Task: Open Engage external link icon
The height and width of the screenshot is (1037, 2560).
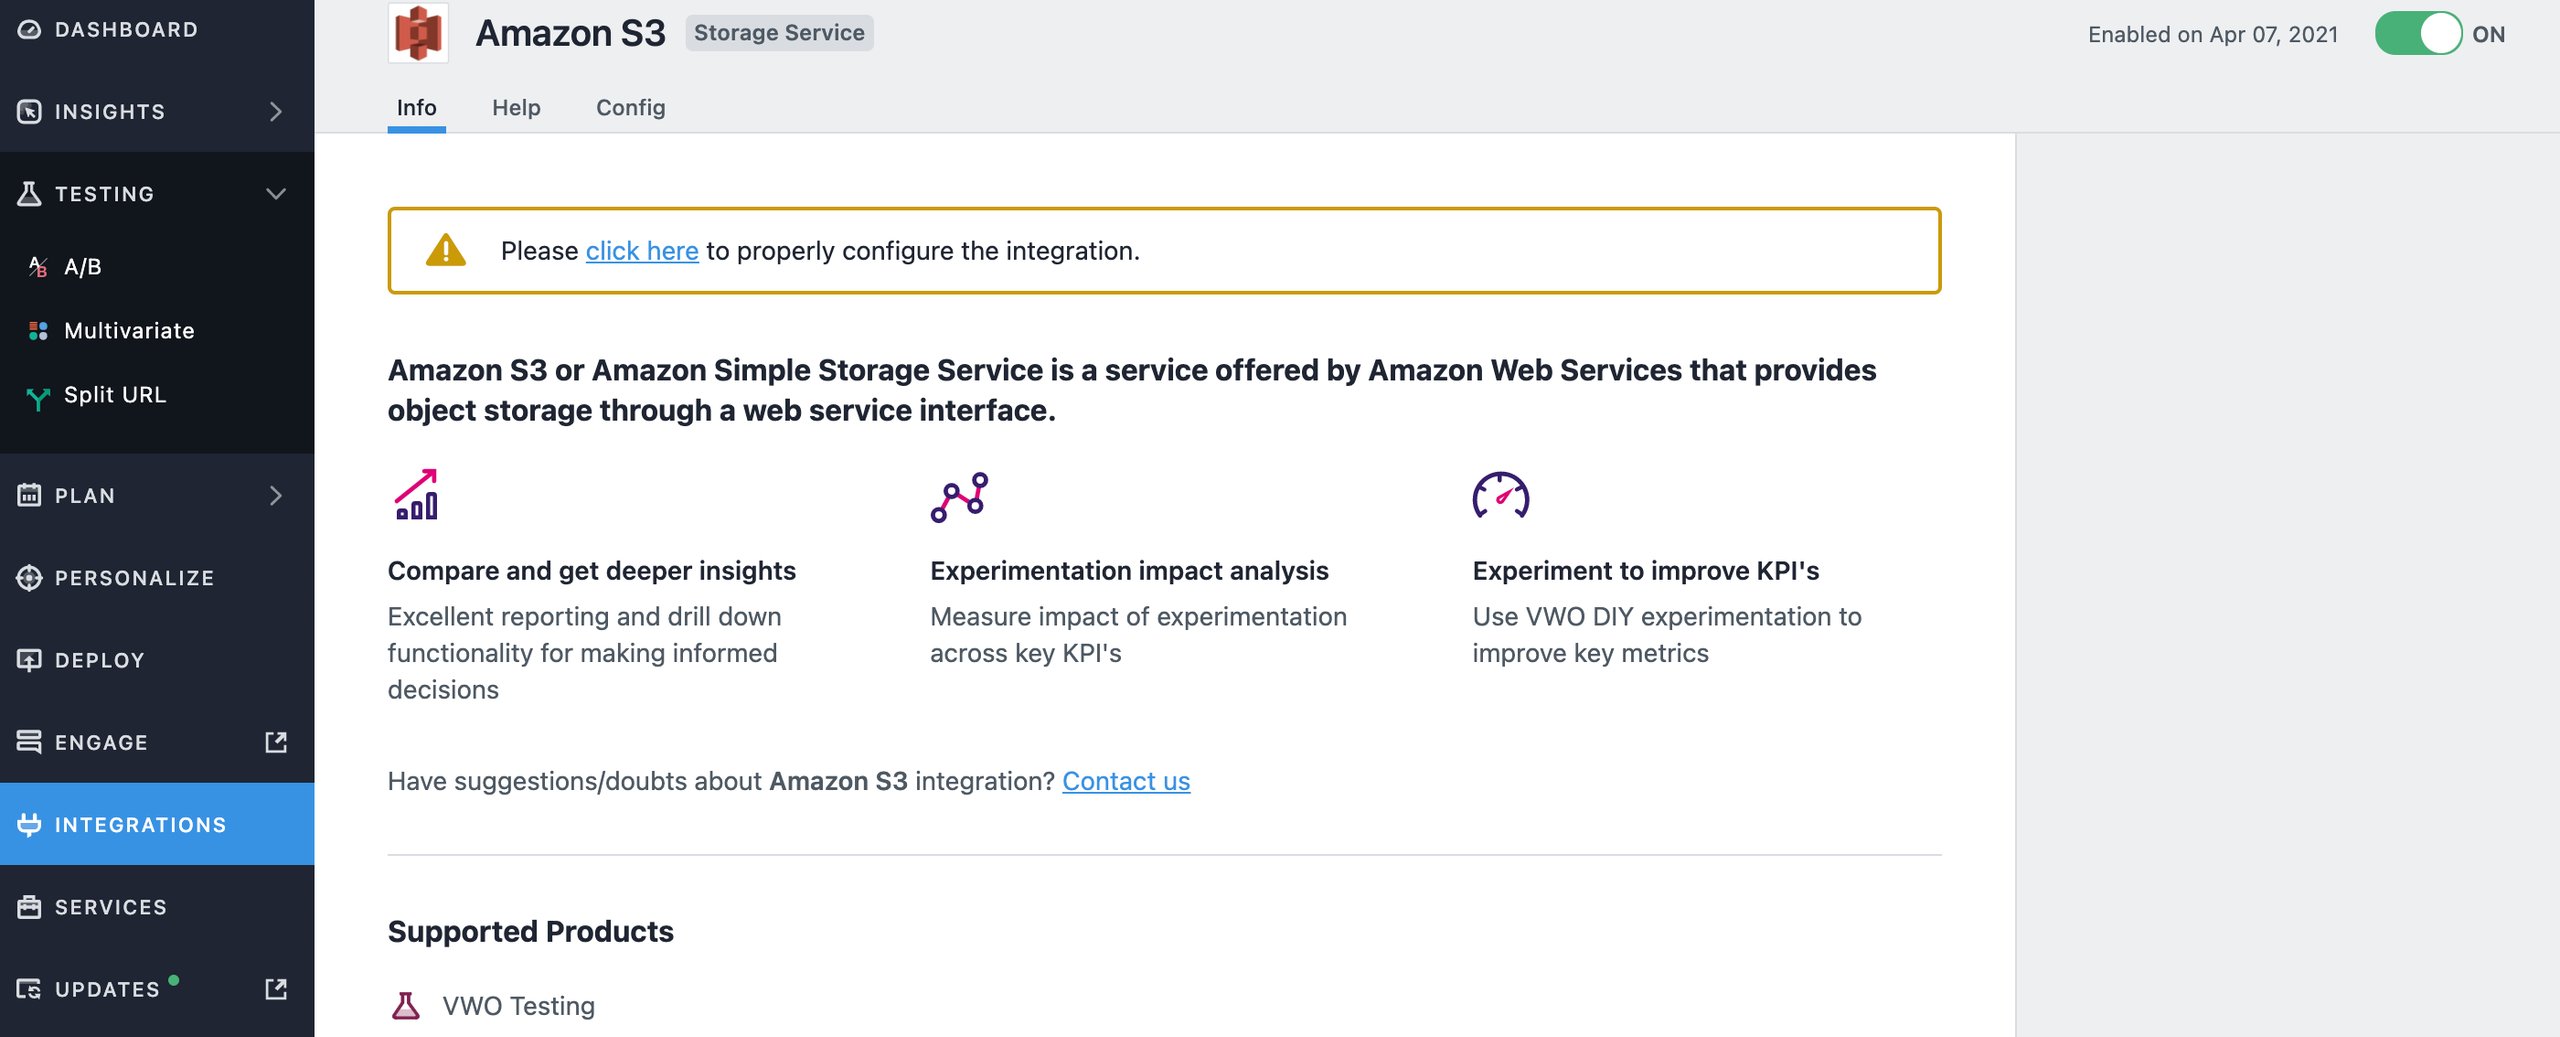Action: point(276,742)
